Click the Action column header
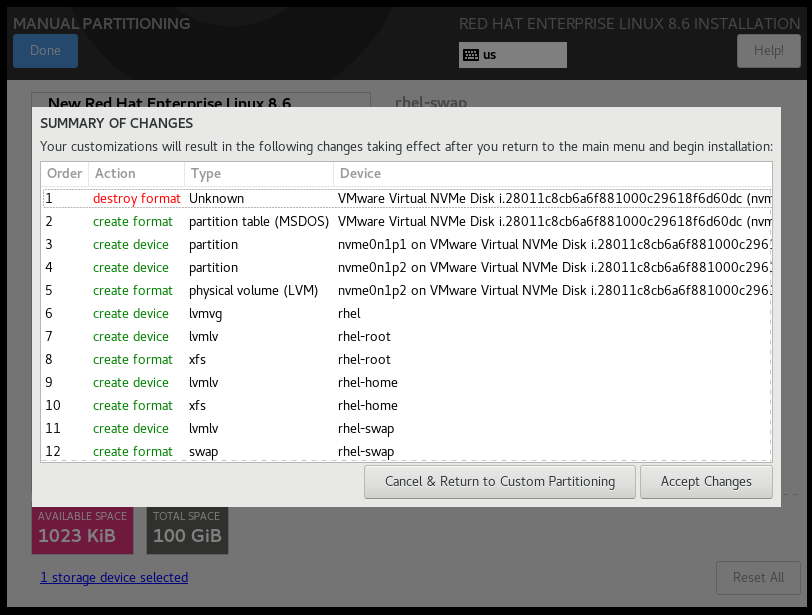Screen dimensions: 812x615 coord(137,173)
